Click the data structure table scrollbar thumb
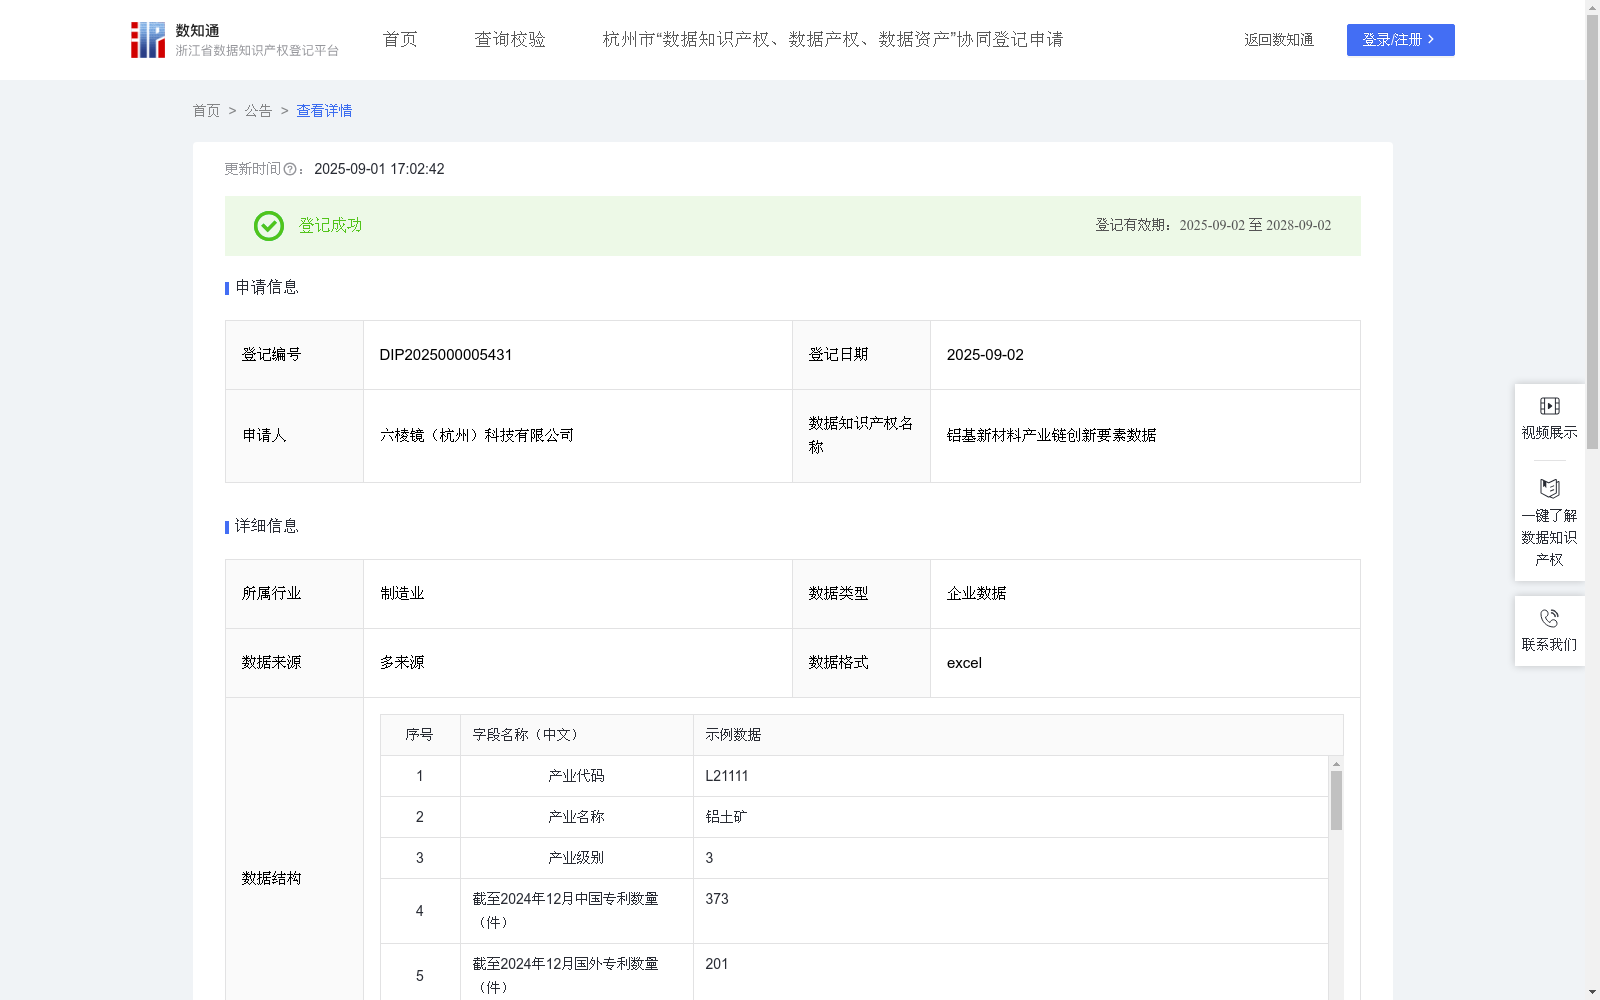This screenshot has height=1000, width=1600. coord(1336,800)
